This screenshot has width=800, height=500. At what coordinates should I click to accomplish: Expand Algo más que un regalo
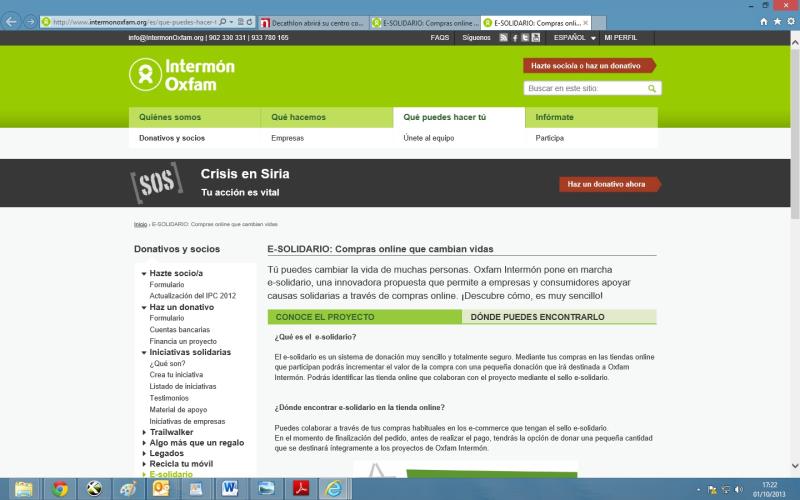[x=144, y=443]
